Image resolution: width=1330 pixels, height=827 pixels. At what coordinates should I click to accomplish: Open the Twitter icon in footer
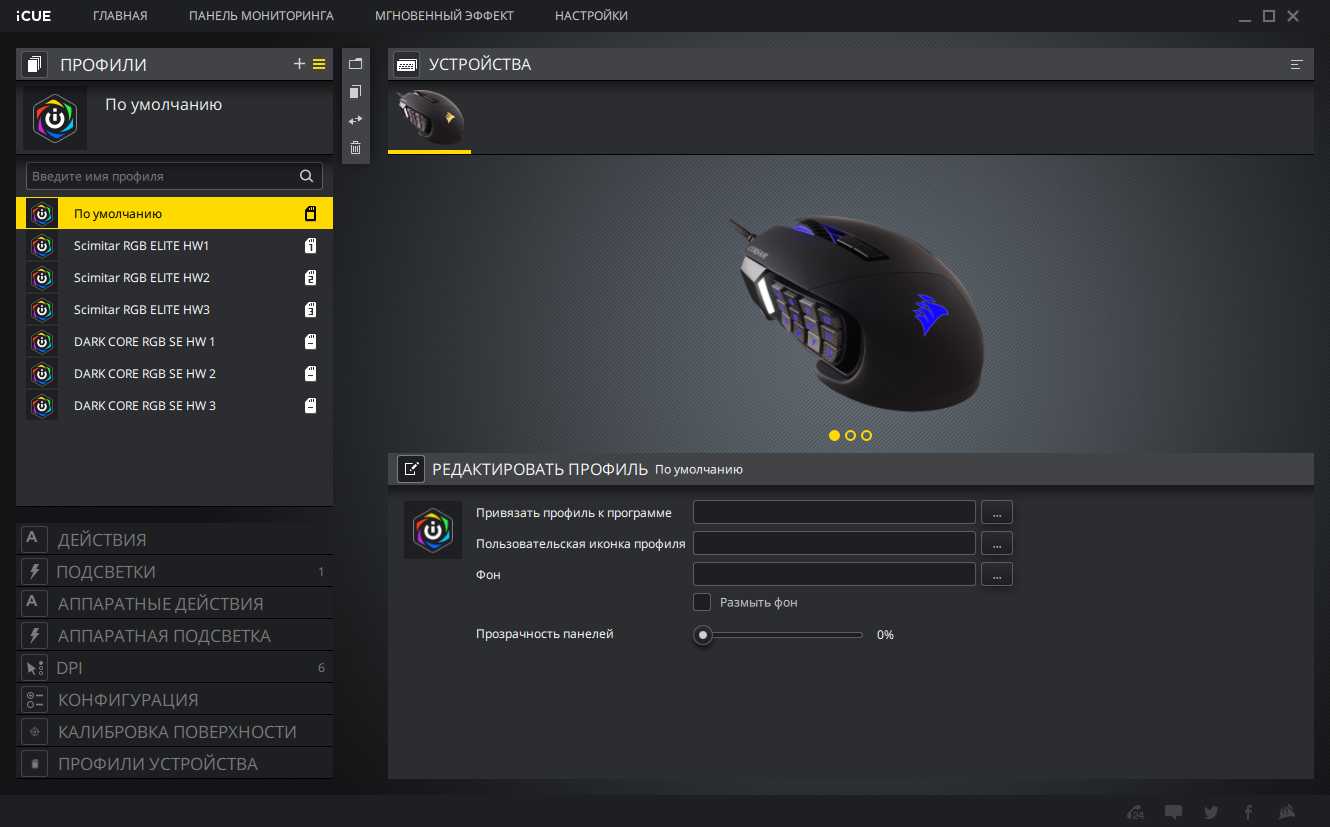1211,812
